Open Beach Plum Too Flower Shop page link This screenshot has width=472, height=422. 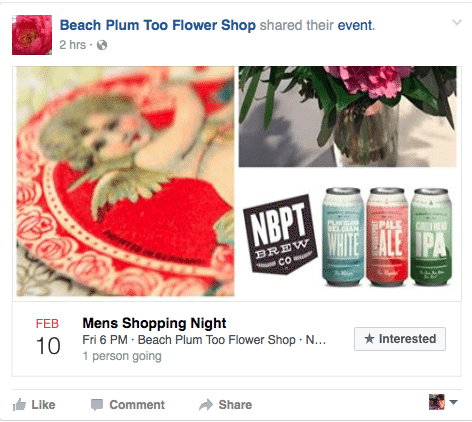pos(158,25)
